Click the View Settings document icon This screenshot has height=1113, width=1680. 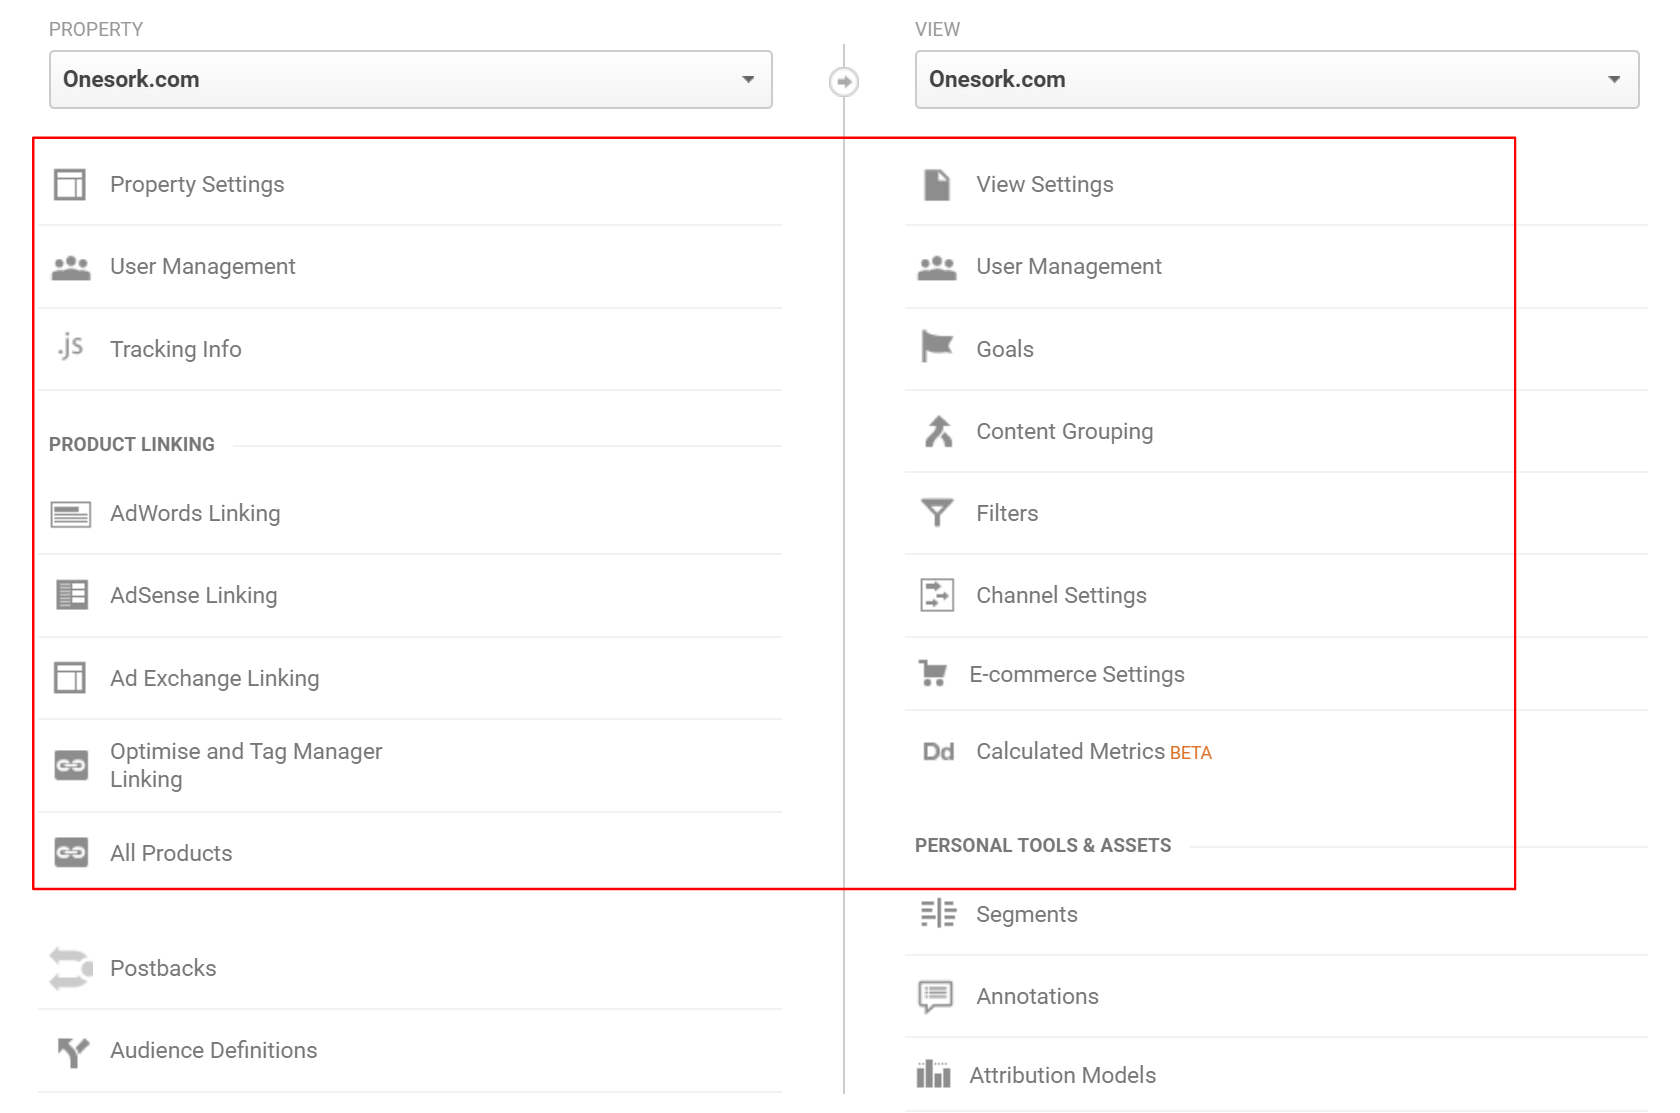pyautogui.click(x=937, y=184)
